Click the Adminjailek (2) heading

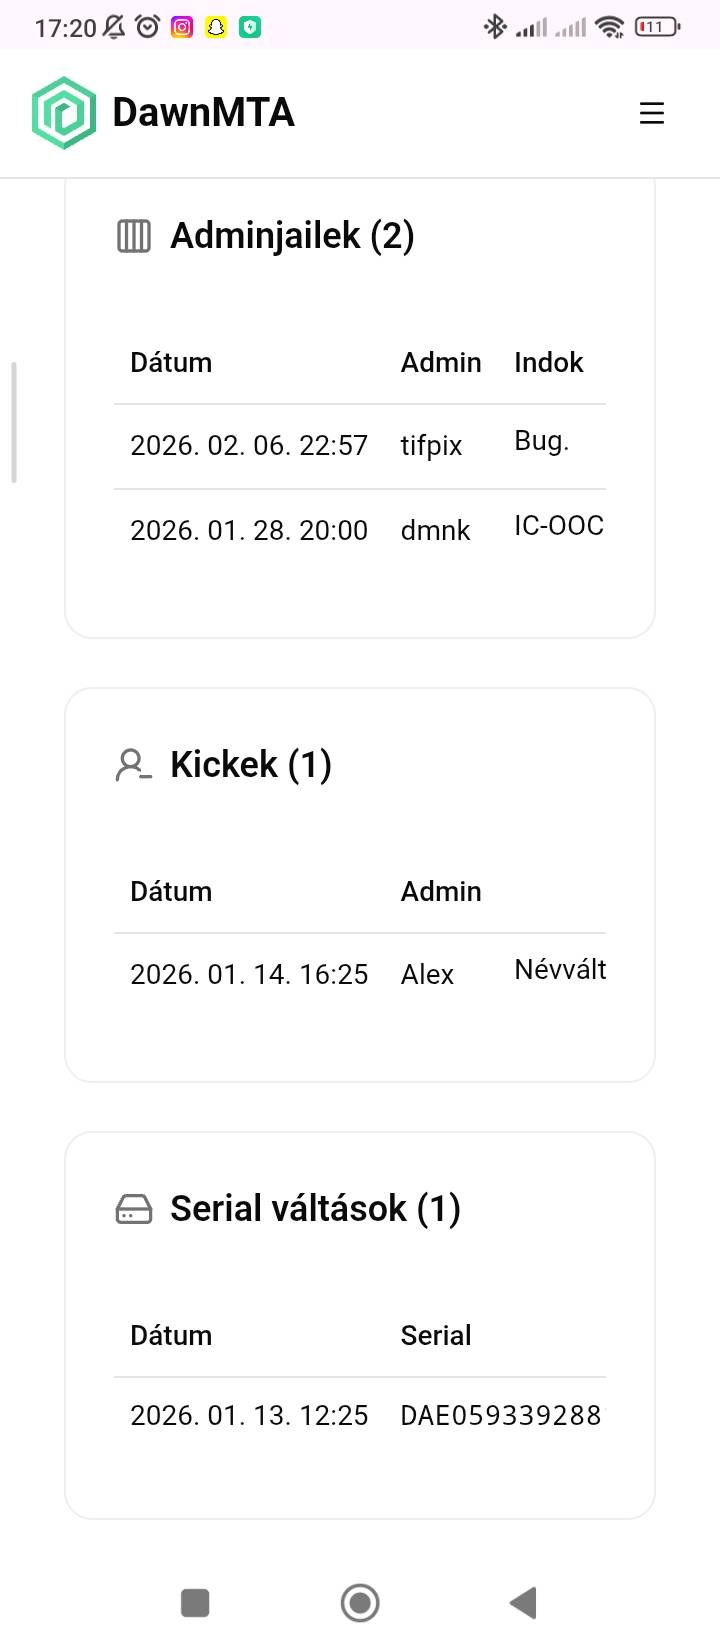(292, 236)
